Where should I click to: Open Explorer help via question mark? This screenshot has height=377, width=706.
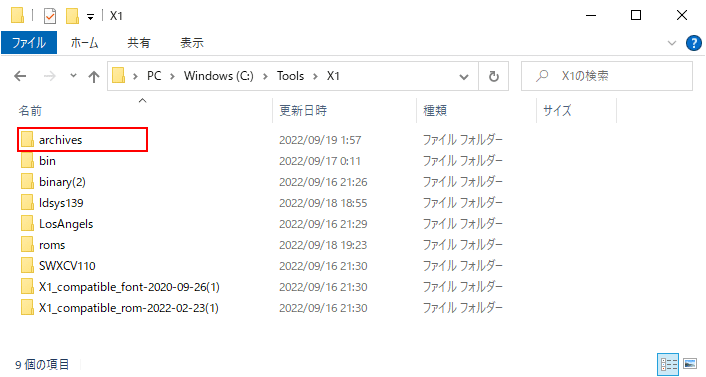tap(693, 43)
